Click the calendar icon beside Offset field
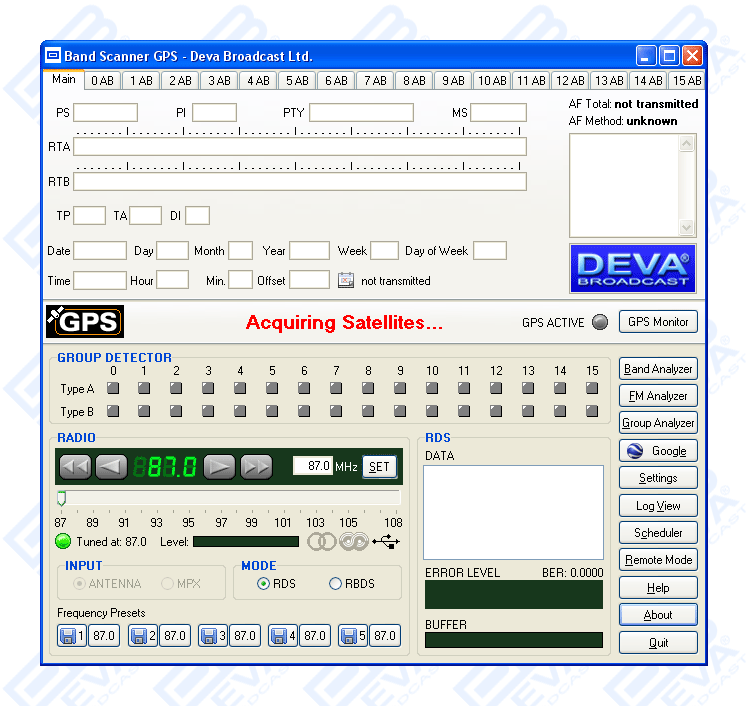Viewport: 748px width, 706px height. coord(345,280)
